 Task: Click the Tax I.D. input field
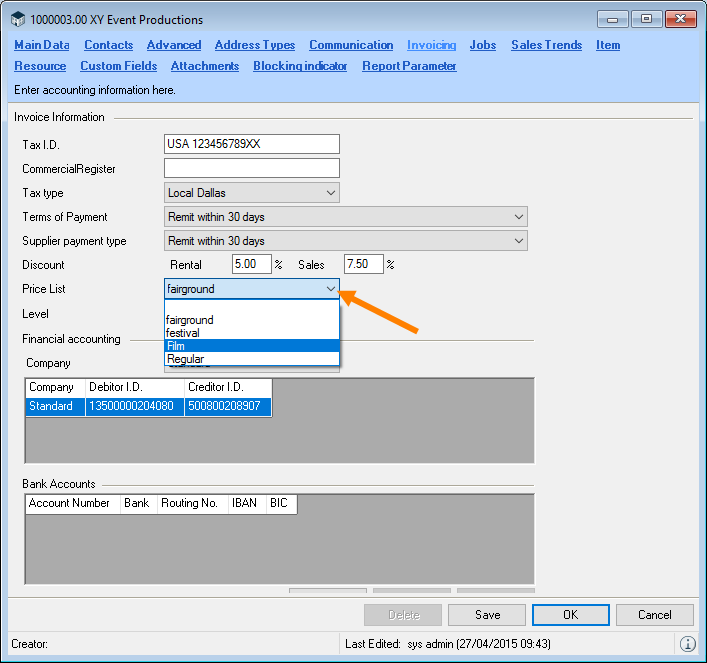coord(252,144)
